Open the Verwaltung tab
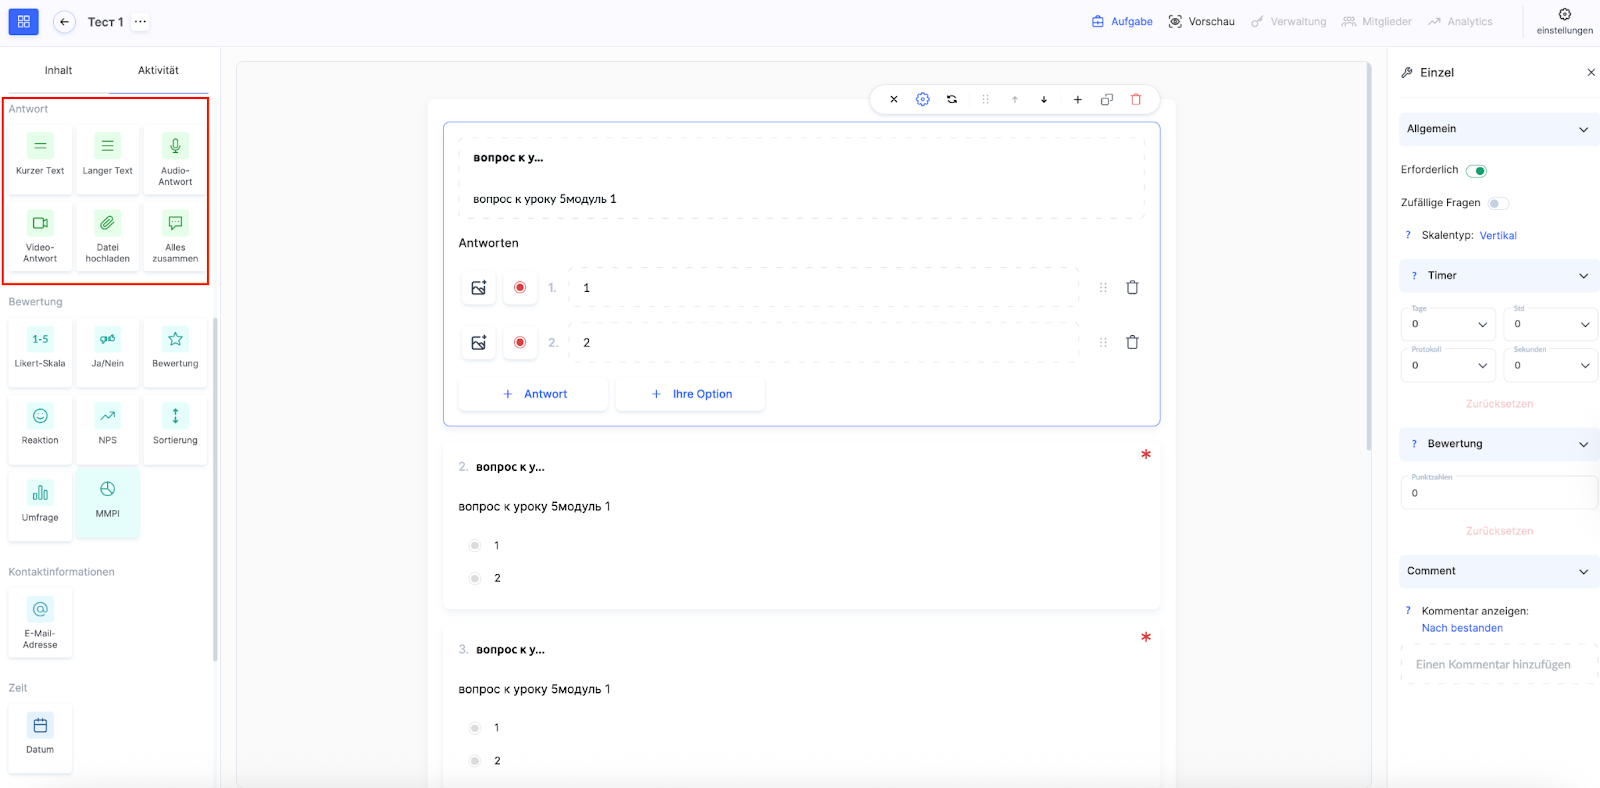Screen dimensions: 1600x788 (x=1288, y=21)
